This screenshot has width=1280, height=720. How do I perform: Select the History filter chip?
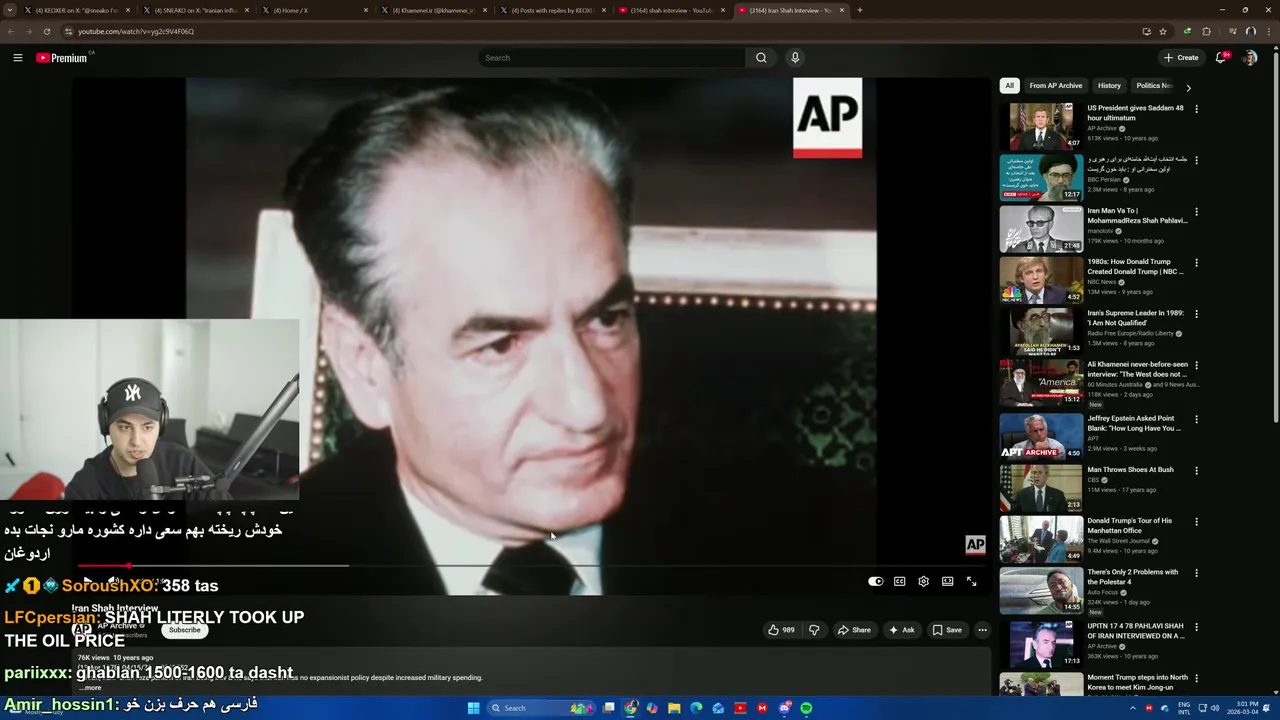pos(1109,86)
